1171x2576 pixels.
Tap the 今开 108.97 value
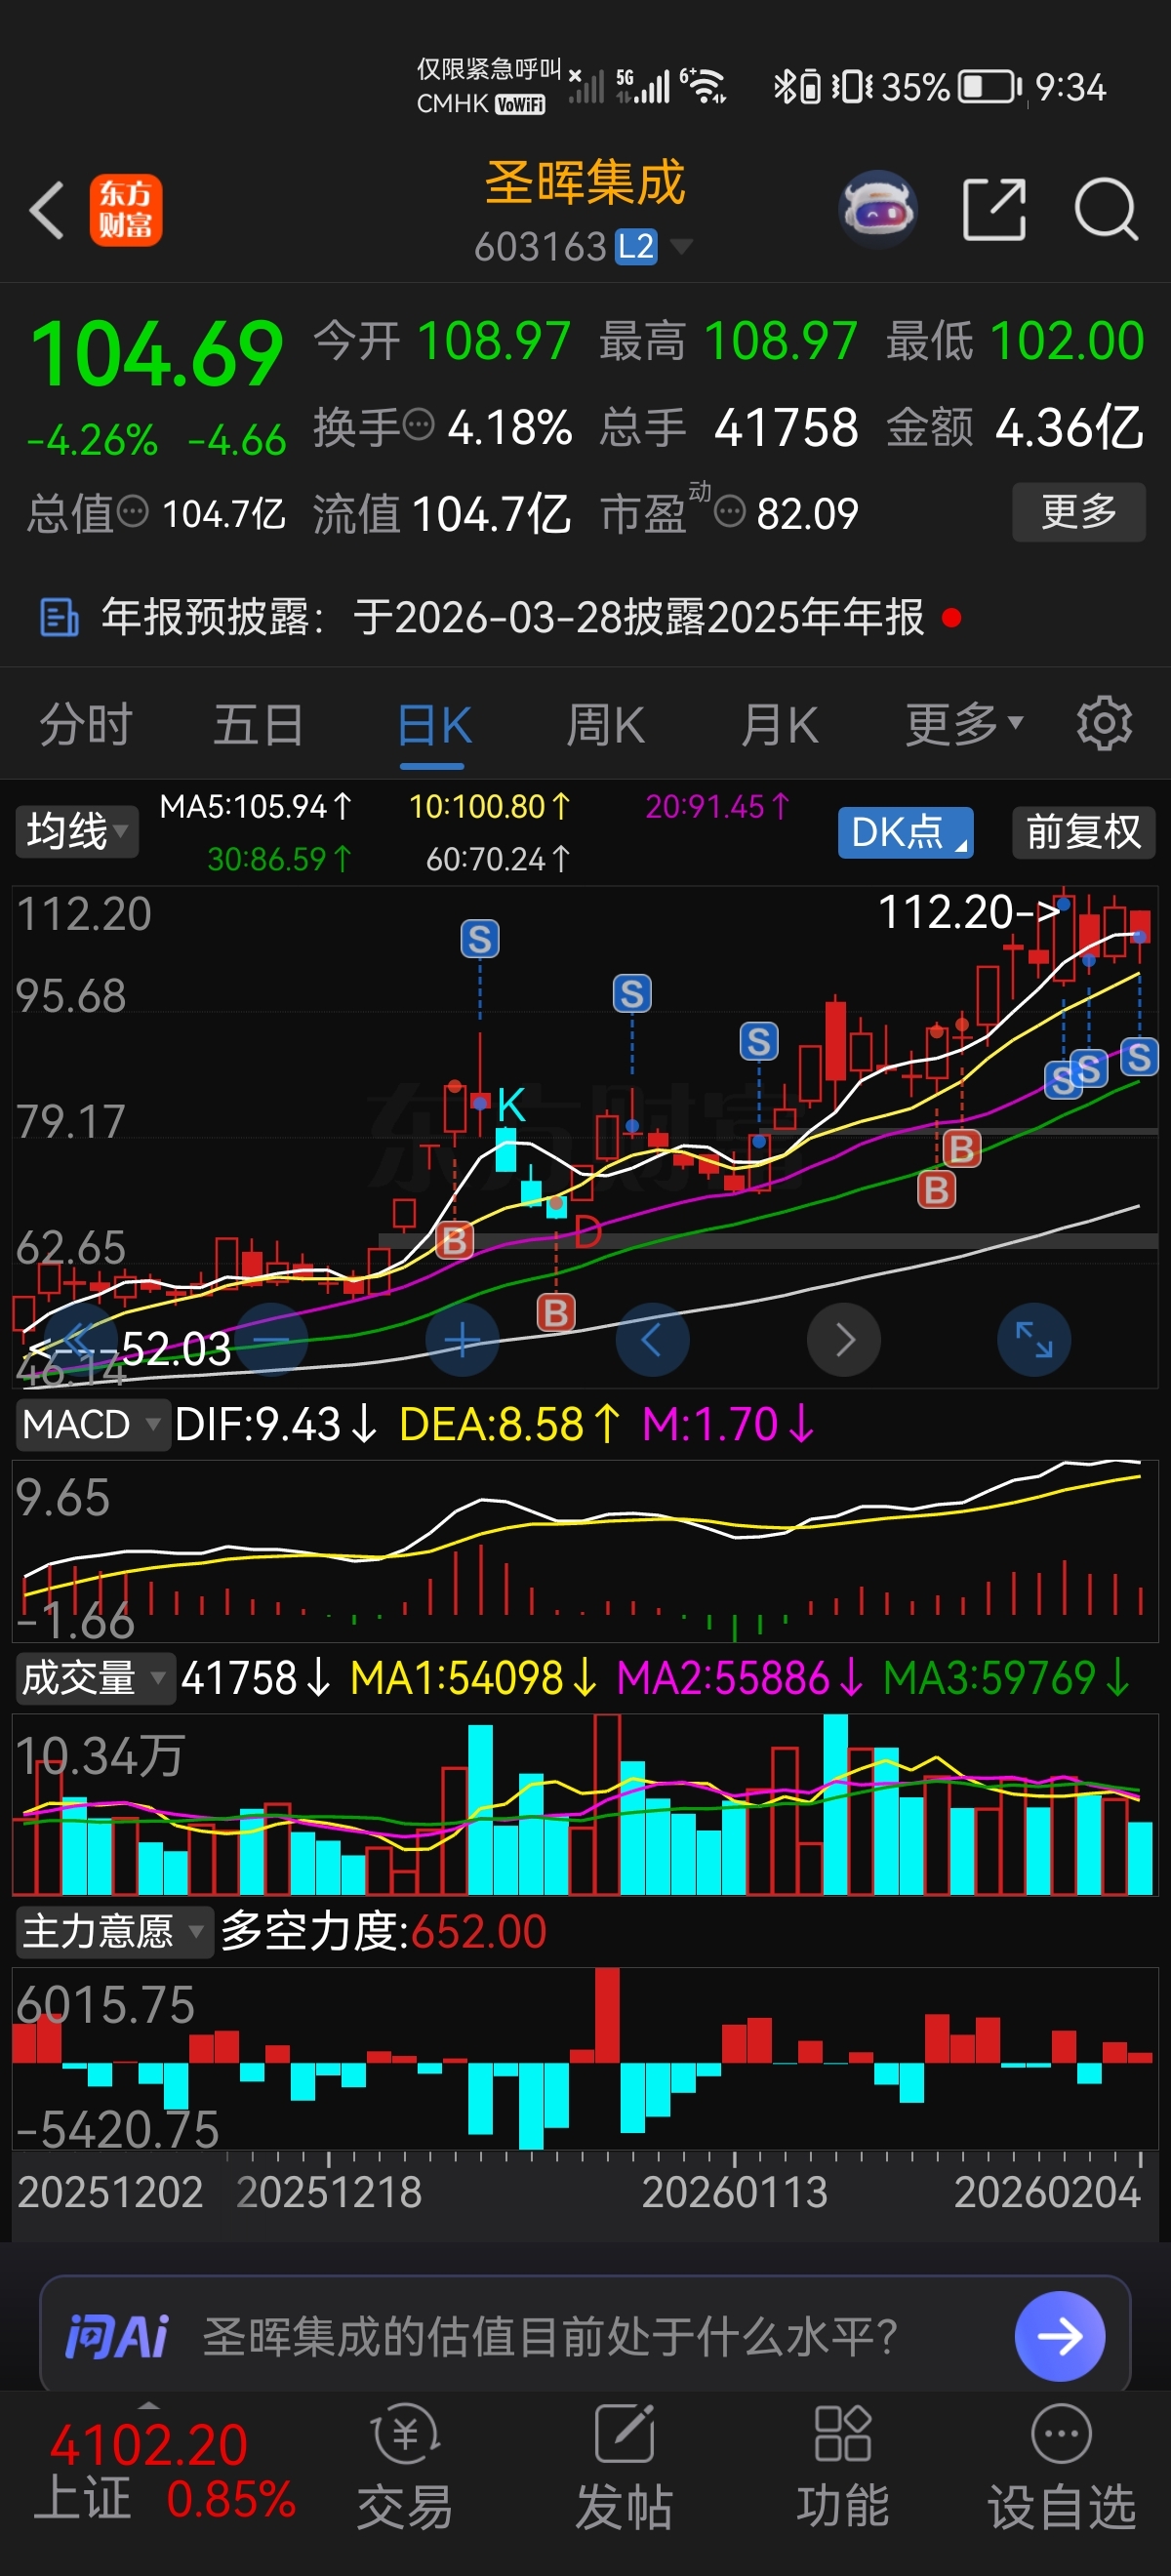(x=442, y=340)
